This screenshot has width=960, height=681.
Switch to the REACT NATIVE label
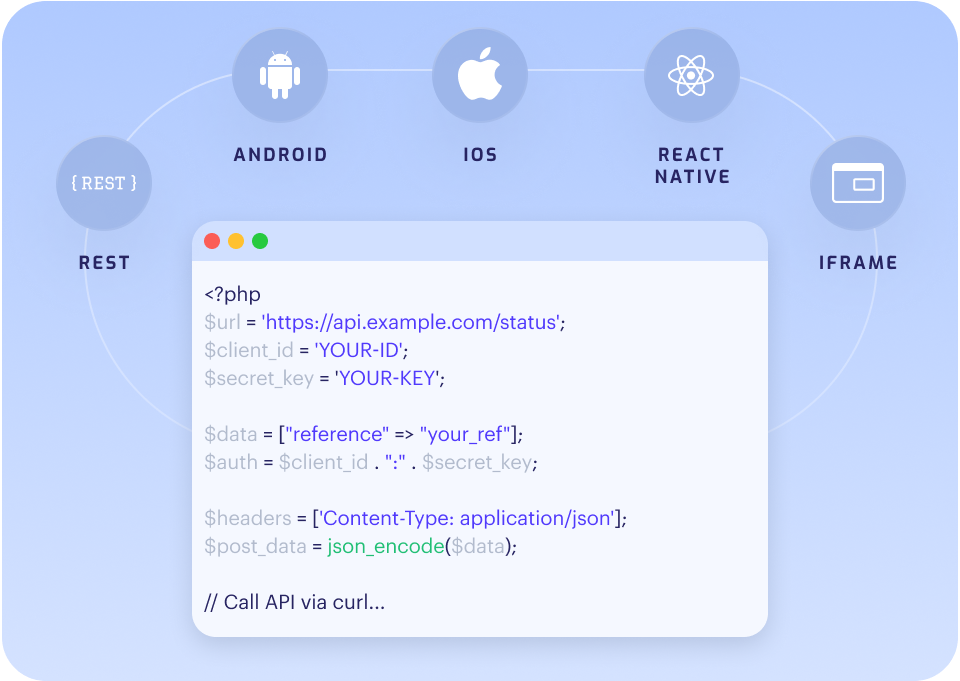(692, 165)
